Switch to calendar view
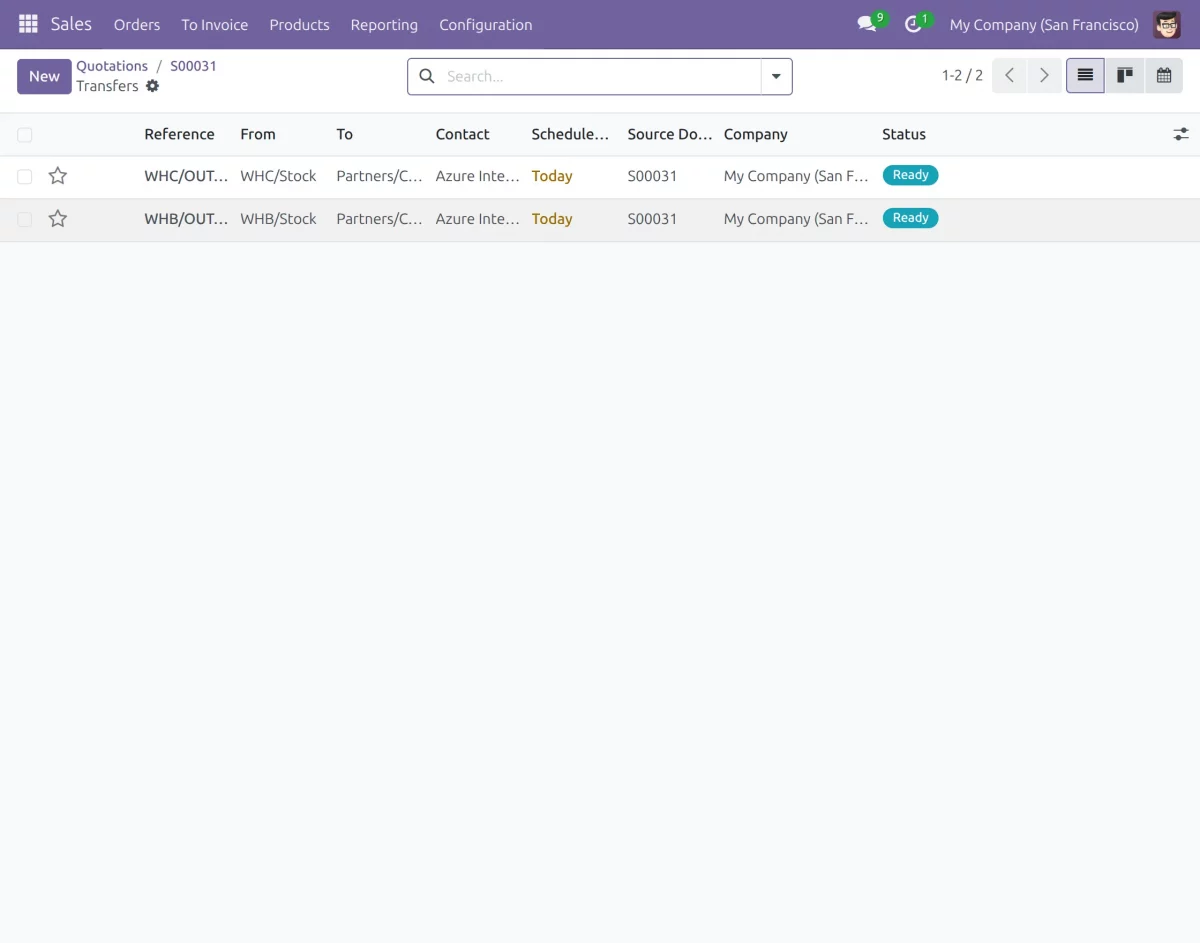 coord(1164,75)
